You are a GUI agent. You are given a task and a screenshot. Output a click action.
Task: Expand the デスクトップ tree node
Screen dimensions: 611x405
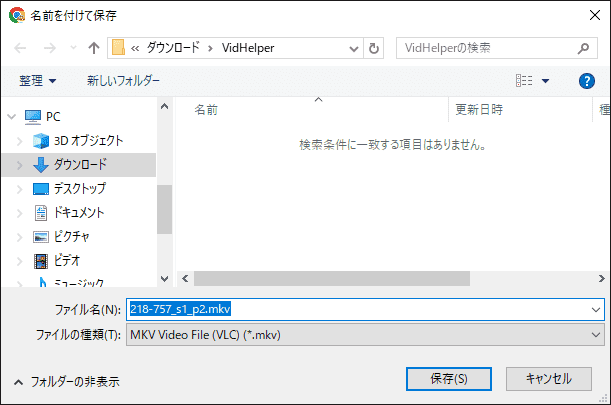pyautogui.click(x=19, y=189)
